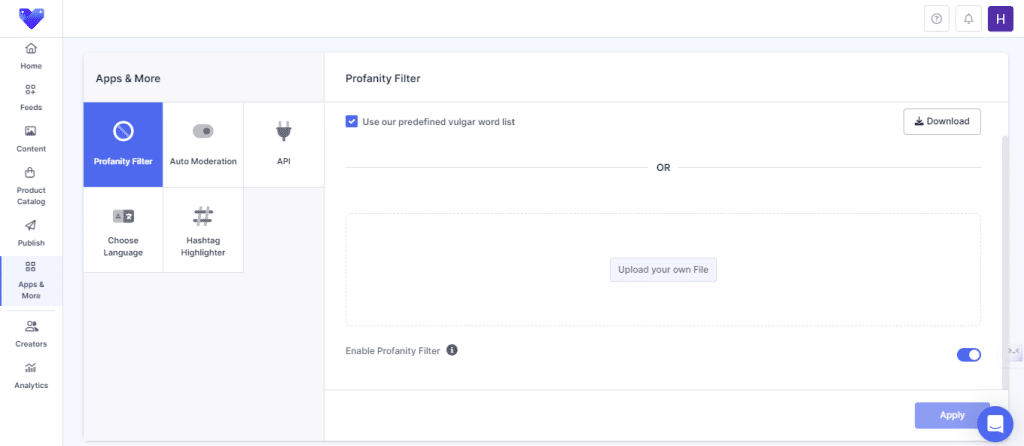Image resolution: width=1024 pixels, height=446 pixels.
Task: Open Analytics in the sidebar
Action: tap(31, 375)
